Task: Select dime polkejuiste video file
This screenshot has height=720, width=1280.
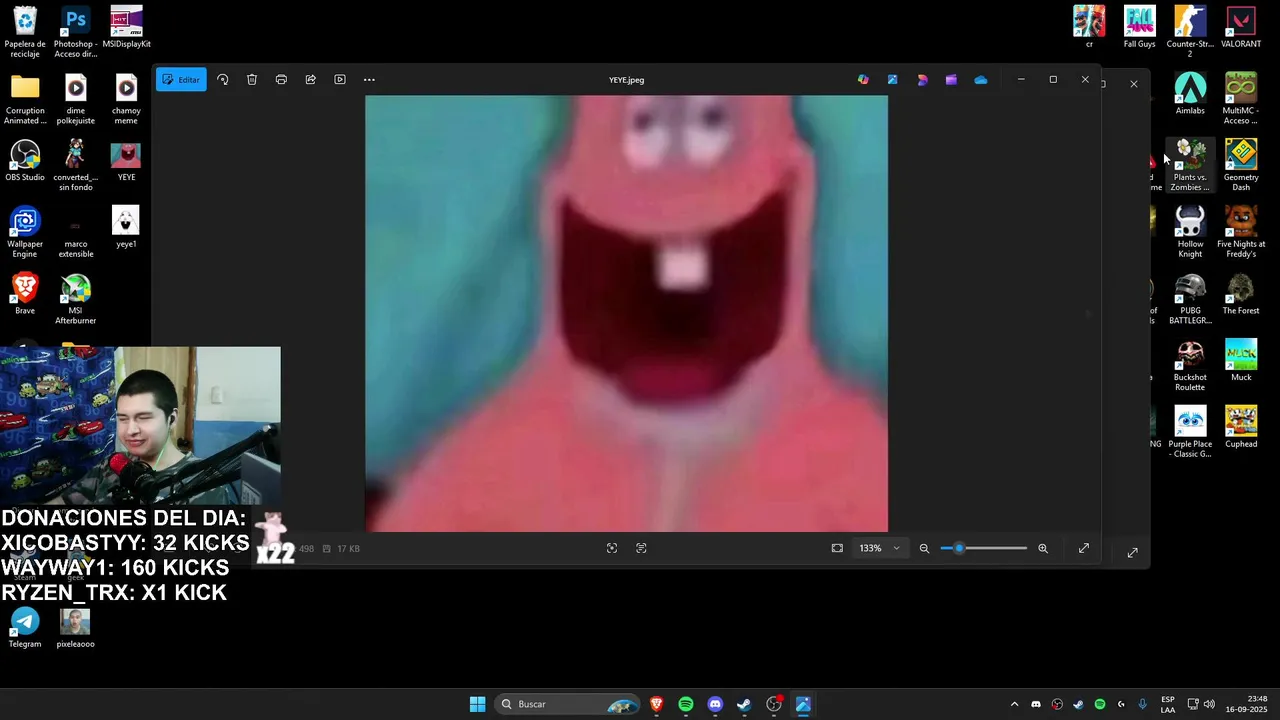Action: 75,100
